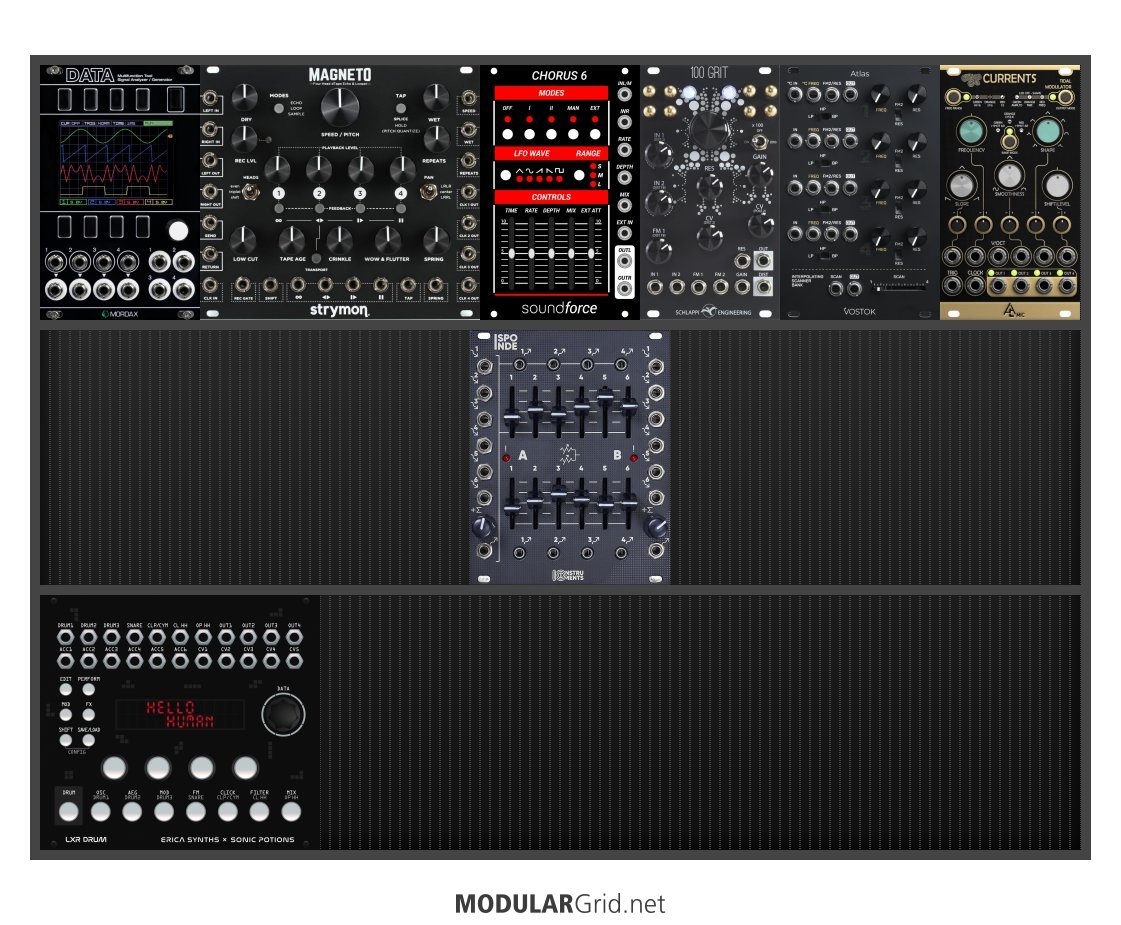Click the Chorus 6 EXT IN jack
The height and width of the screenshot is (925, 1121).
coord(625,233)
